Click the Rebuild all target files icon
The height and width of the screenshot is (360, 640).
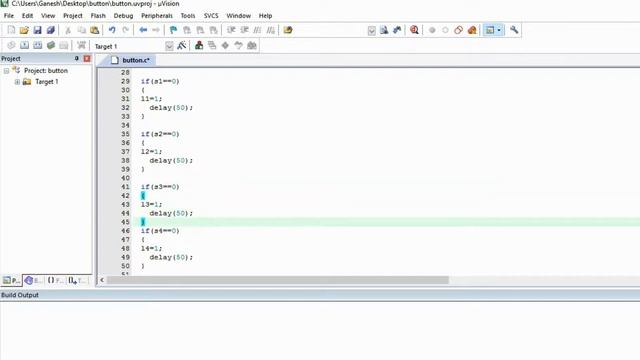click(38, 45)
